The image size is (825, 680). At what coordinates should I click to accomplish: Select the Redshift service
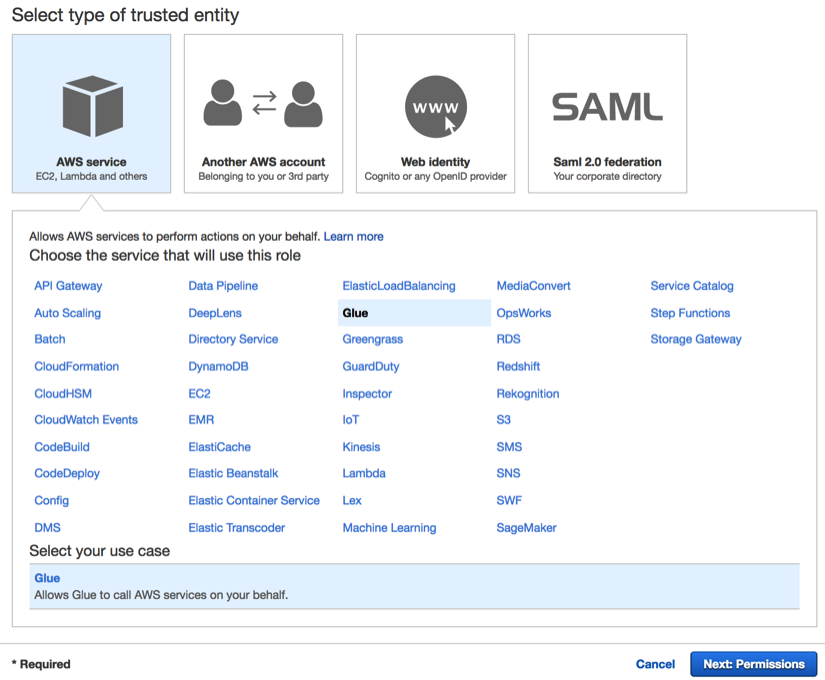[518, 366]
